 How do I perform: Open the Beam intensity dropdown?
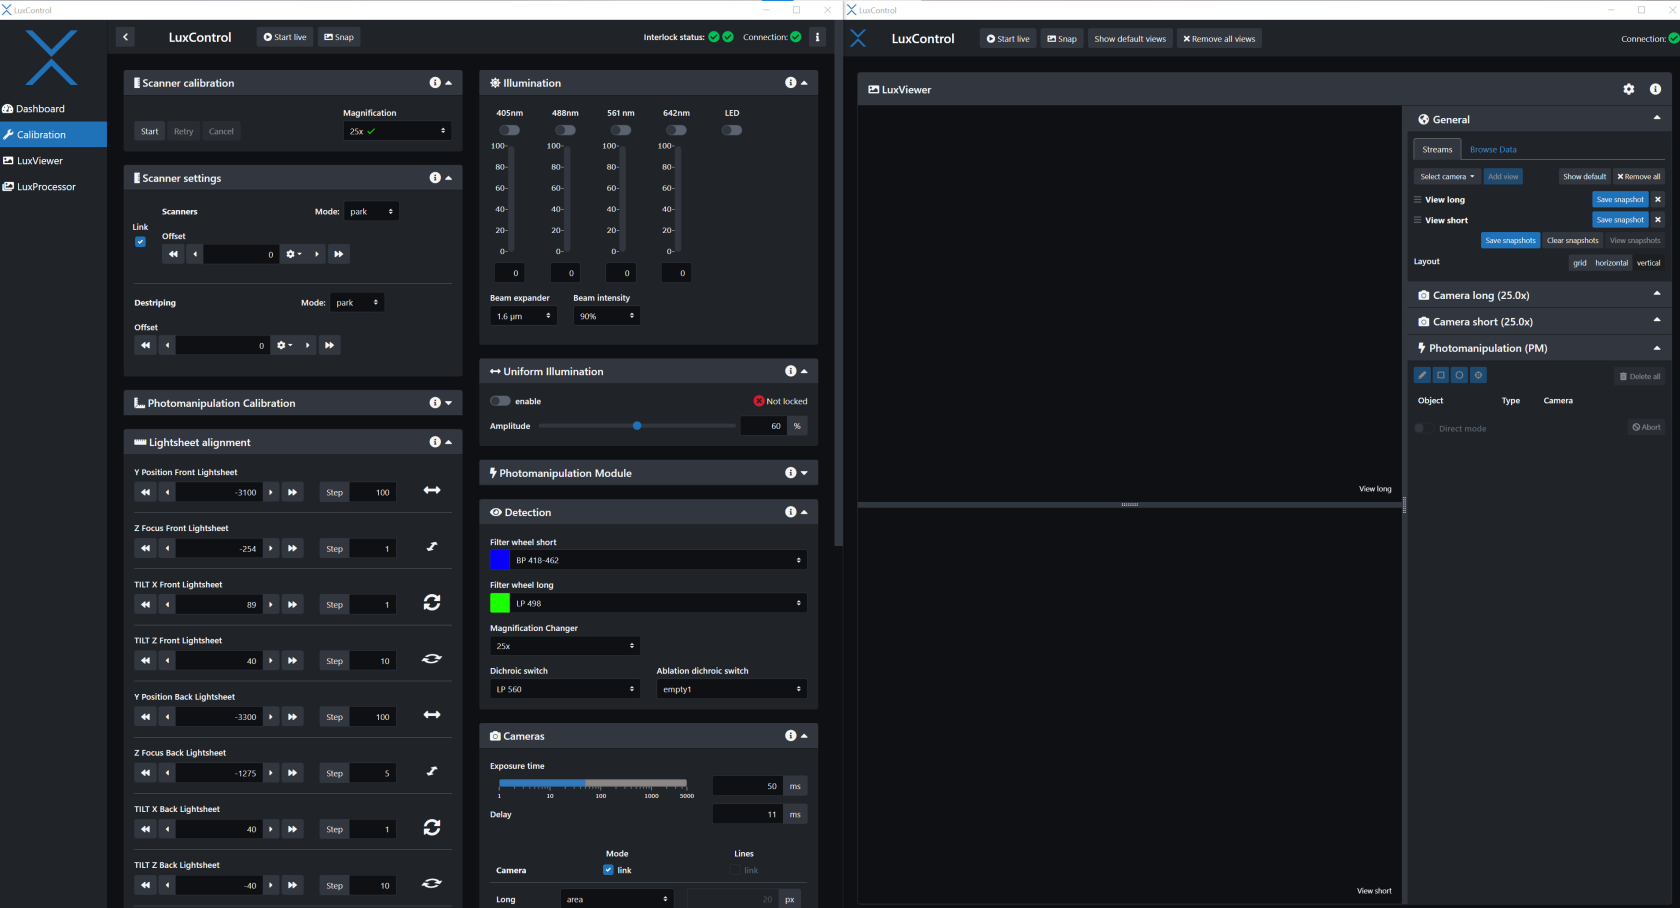(606, 316)
